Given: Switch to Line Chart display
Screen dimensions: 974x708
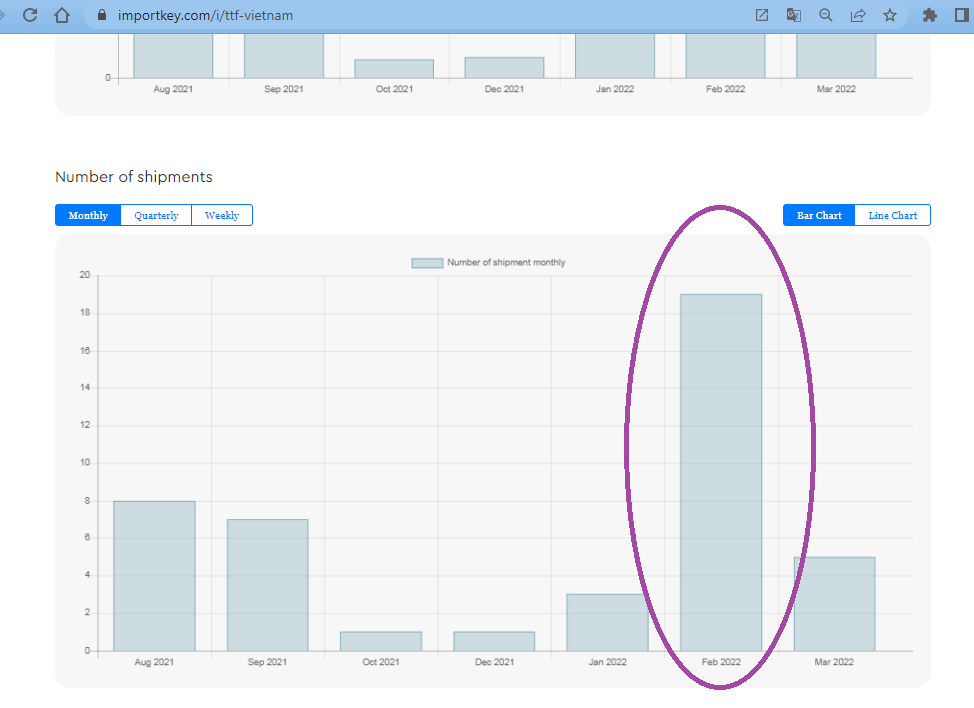Looking at the screenshot, I should pyautogui.click(x=893, y=215).
